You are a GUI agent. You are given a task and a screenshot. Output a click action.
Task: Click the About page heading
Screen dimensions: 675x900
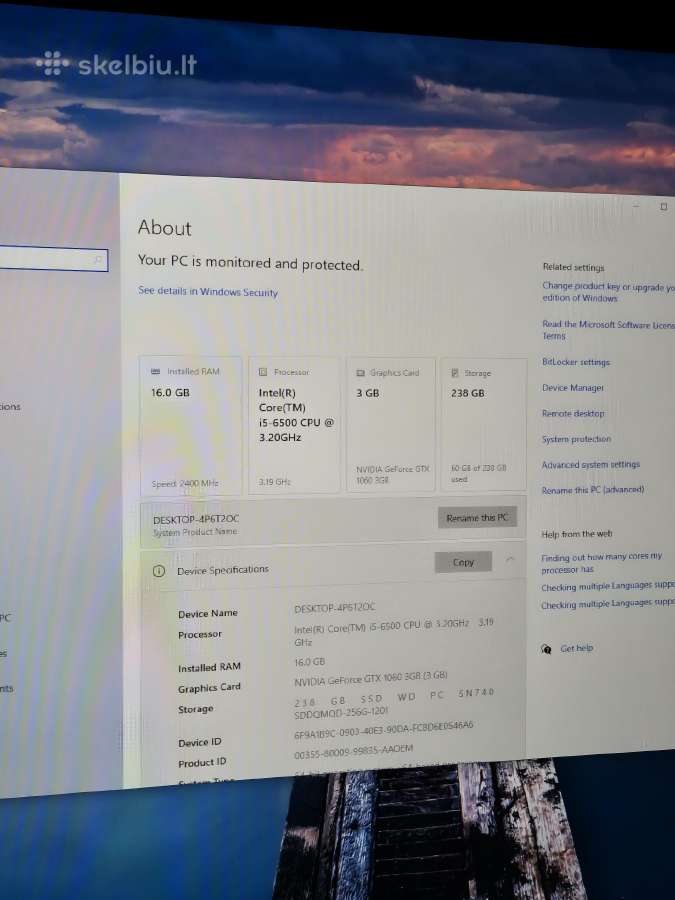(x=165, y=228)
